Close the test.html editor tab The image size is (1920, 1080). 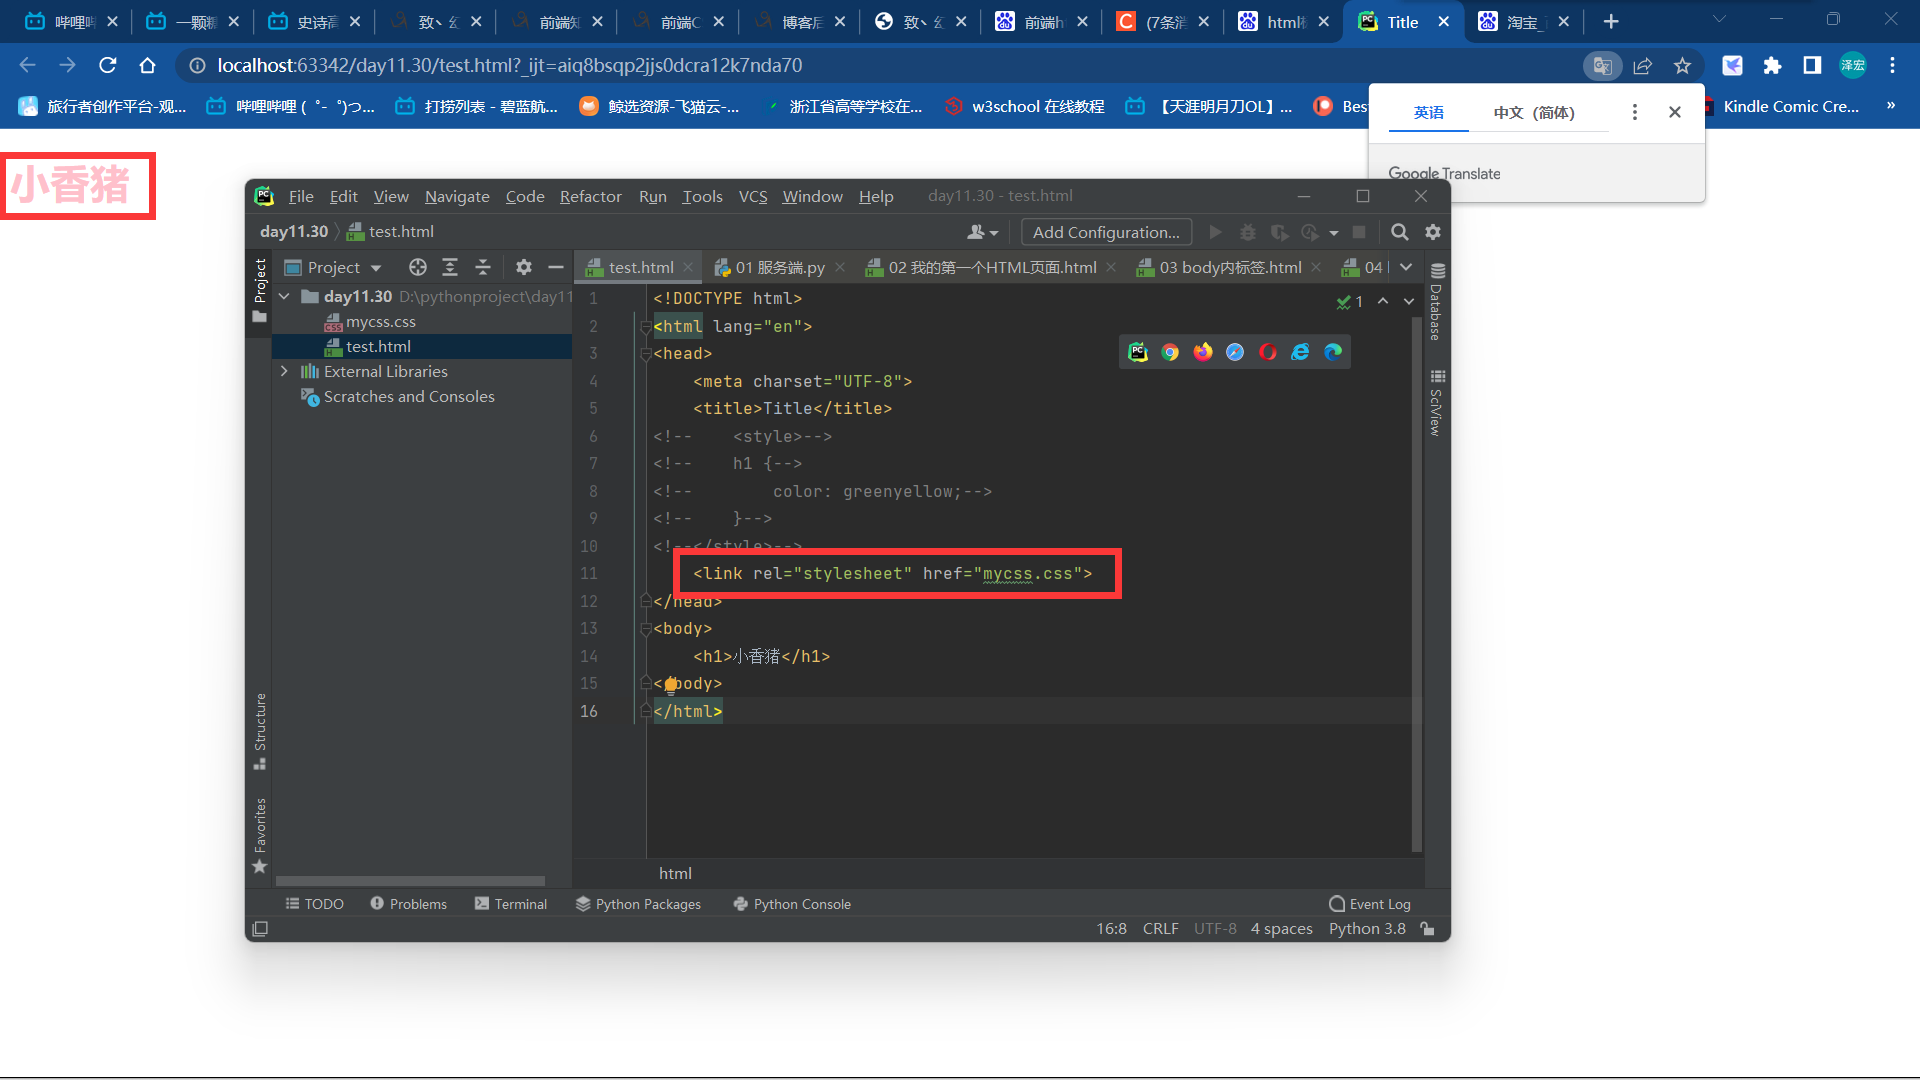(x=688, y=267)
